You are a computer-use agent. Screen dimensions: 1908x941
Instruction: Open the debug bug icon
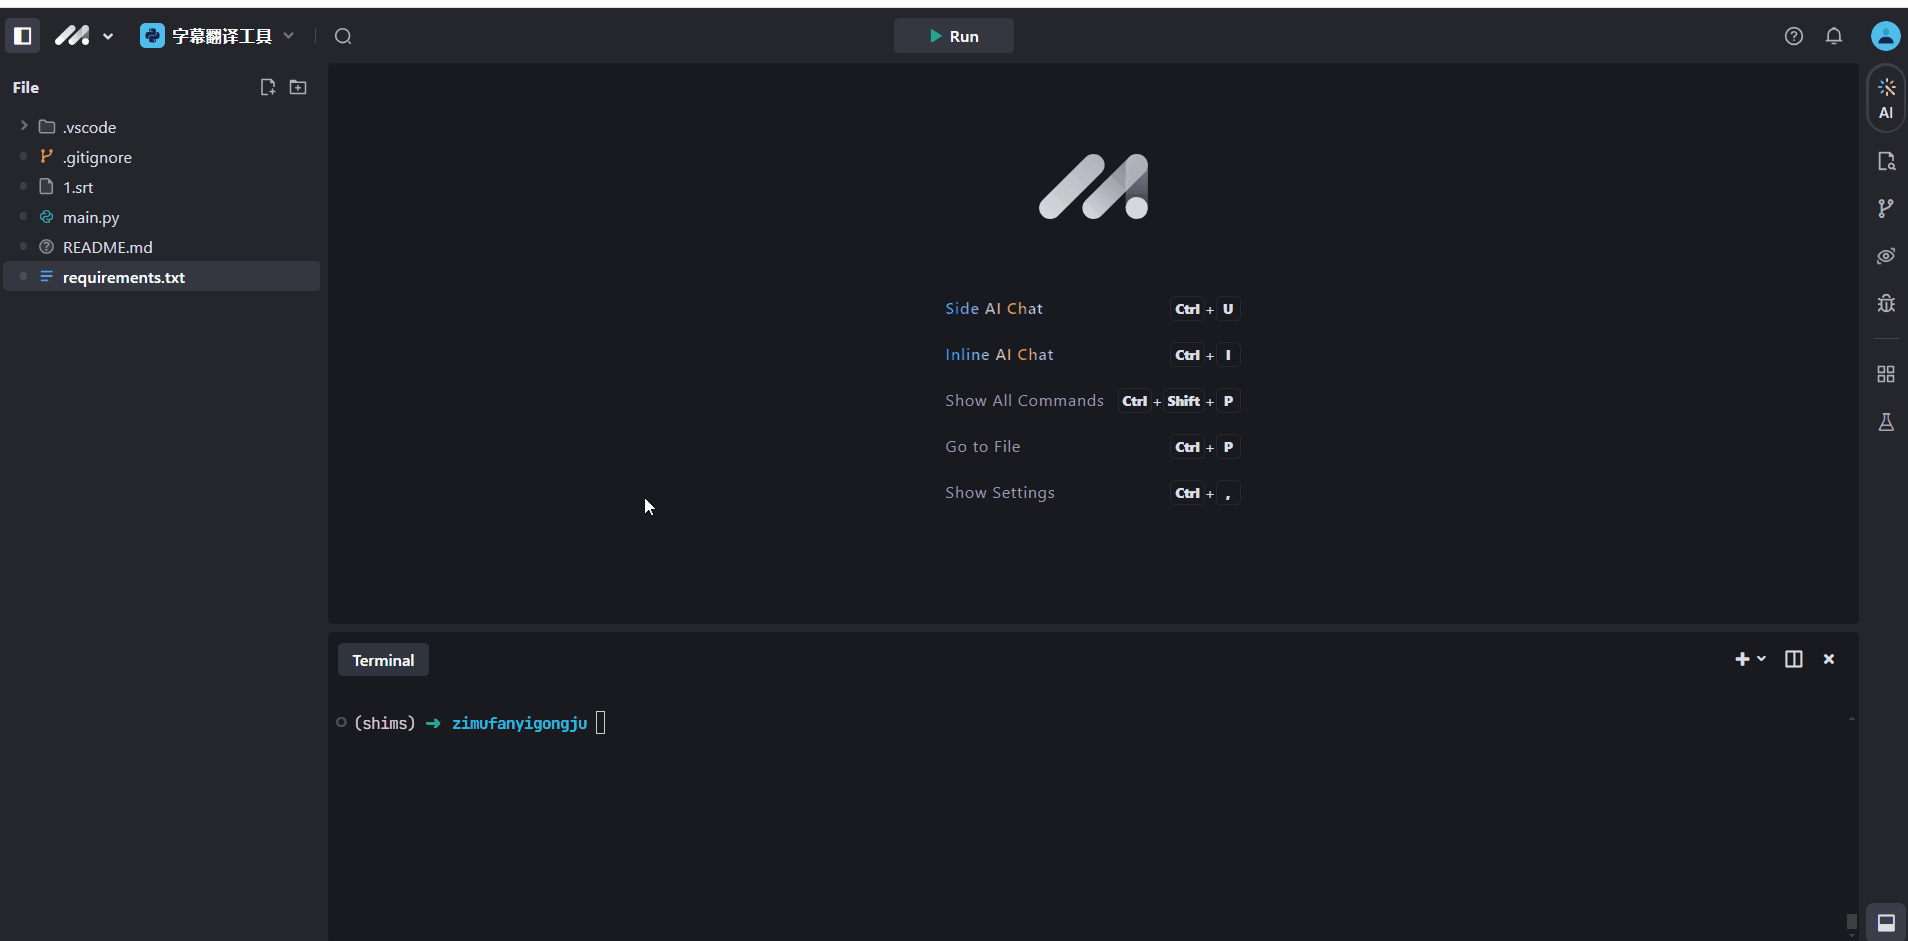point(1886,303)
